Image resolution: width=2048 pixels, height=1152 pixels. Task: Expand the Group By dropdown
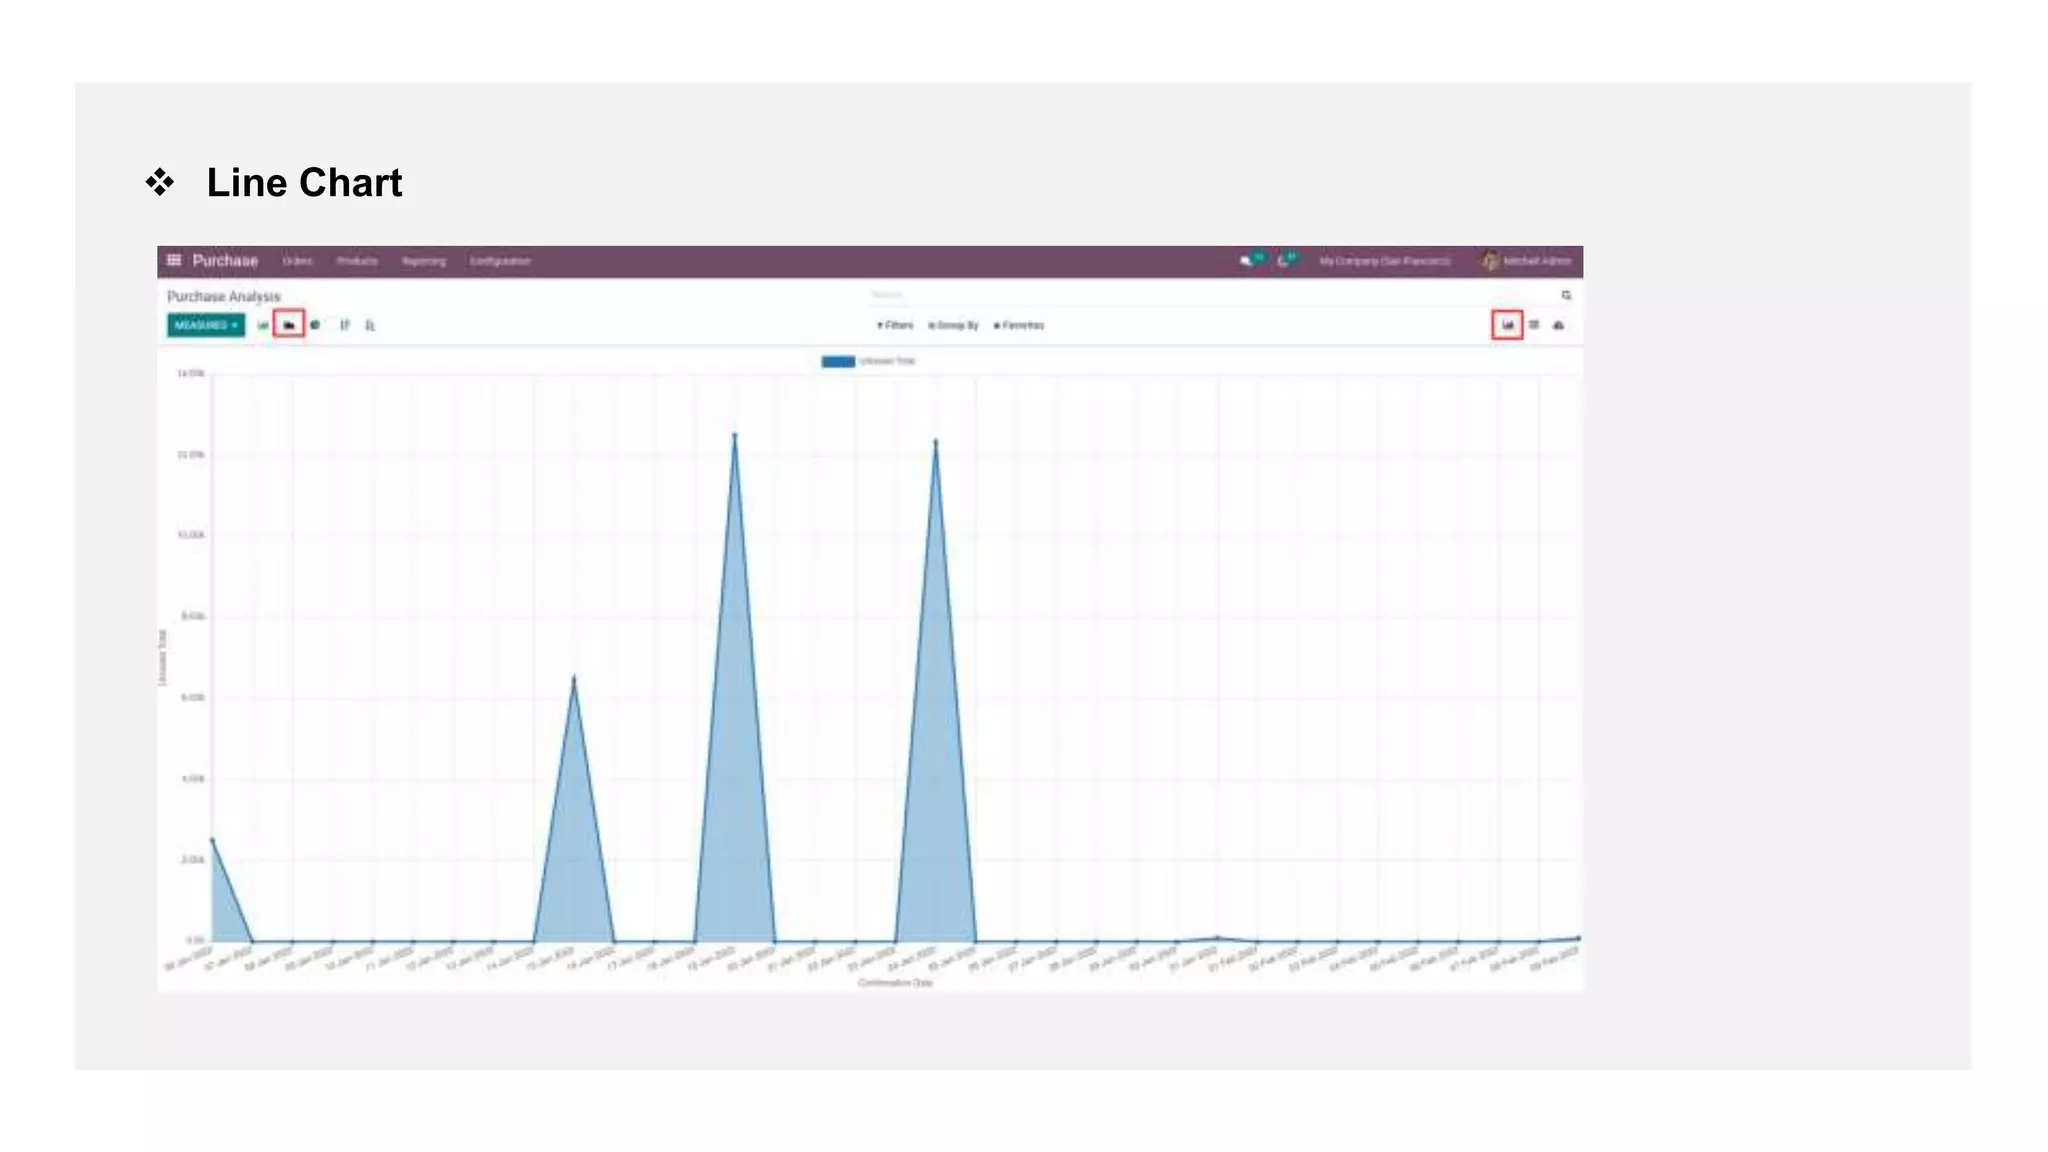(953, 325)
